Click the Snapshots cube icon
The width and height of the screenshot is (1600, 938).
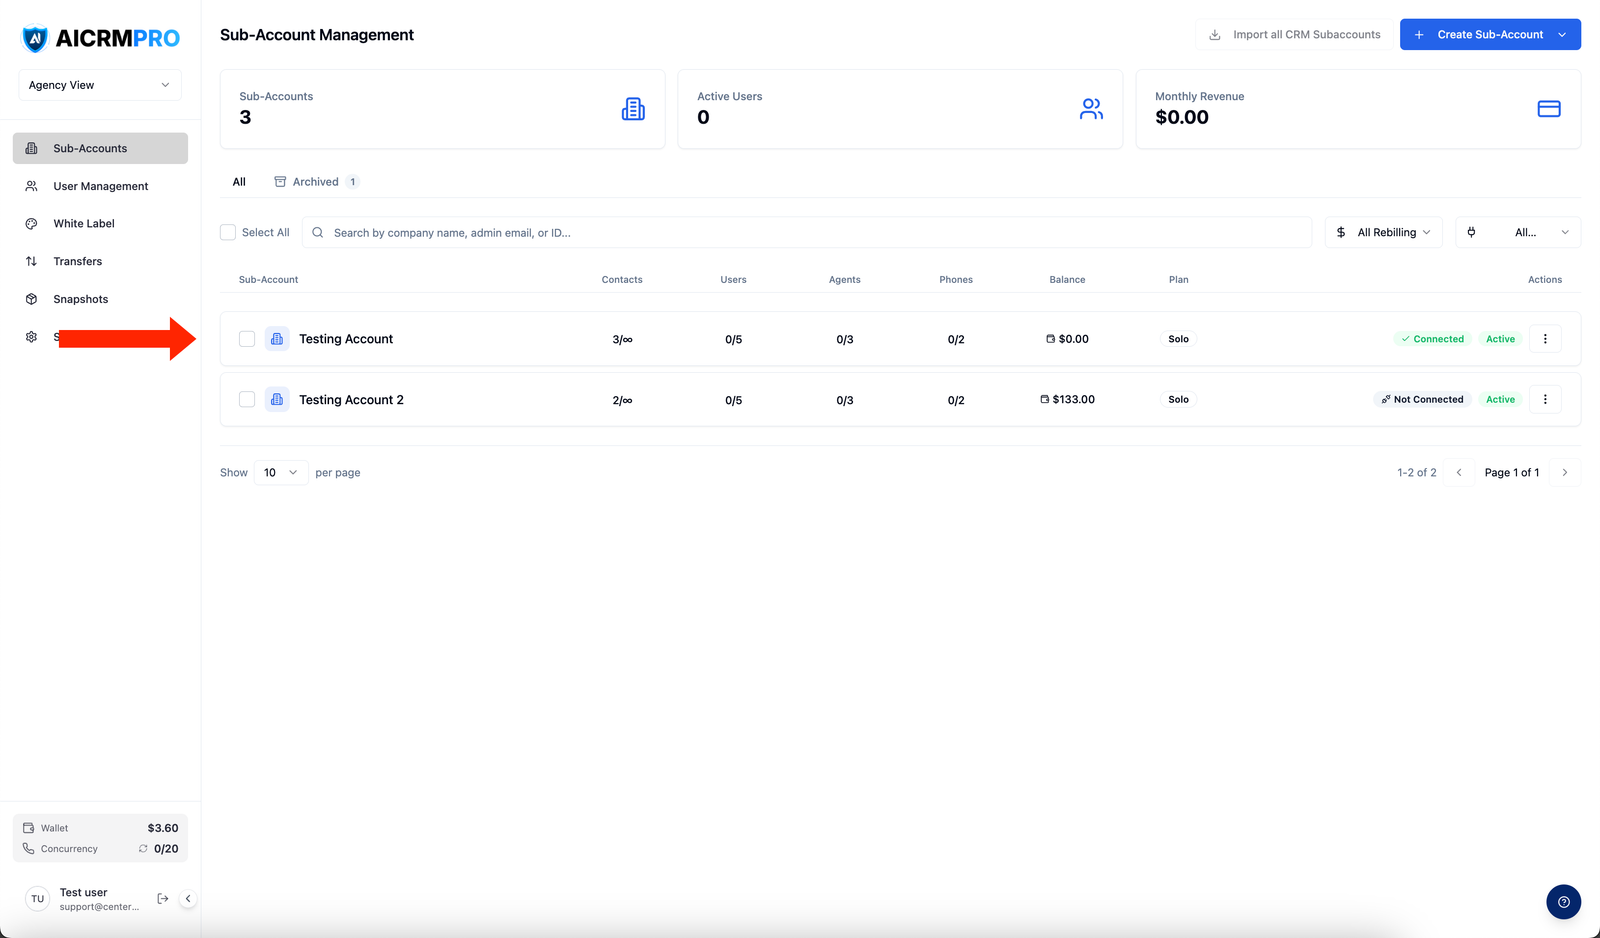31,299
